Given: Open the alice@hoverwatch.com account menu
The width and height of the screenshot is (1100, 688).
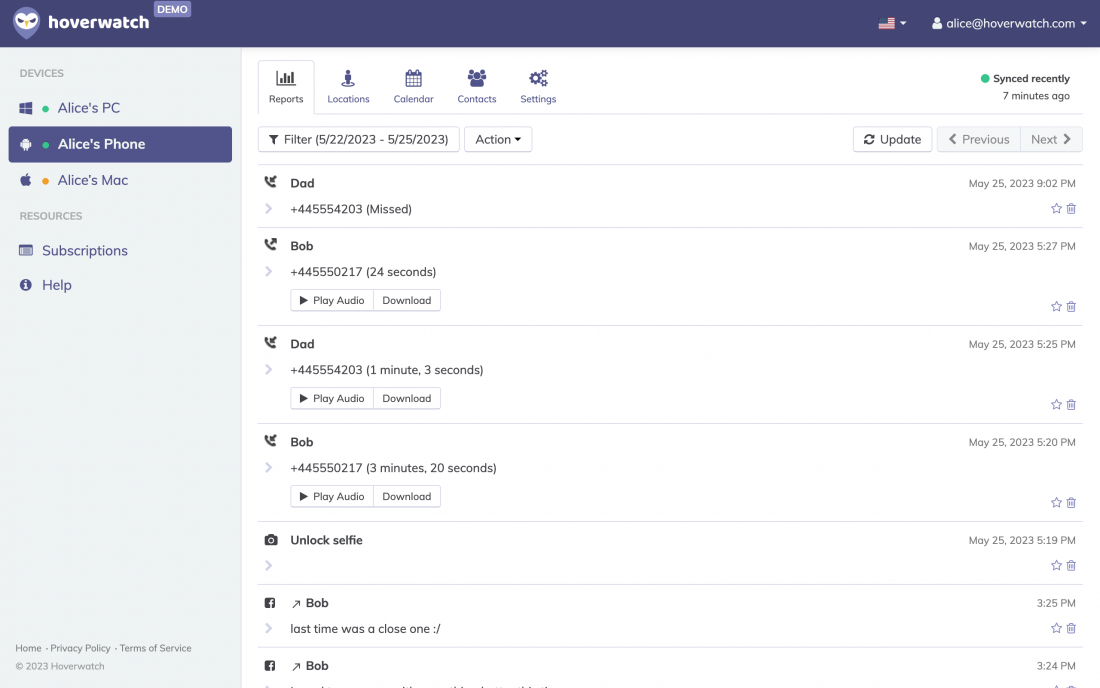Looking at the screenshot, I should coord(1009,23).
